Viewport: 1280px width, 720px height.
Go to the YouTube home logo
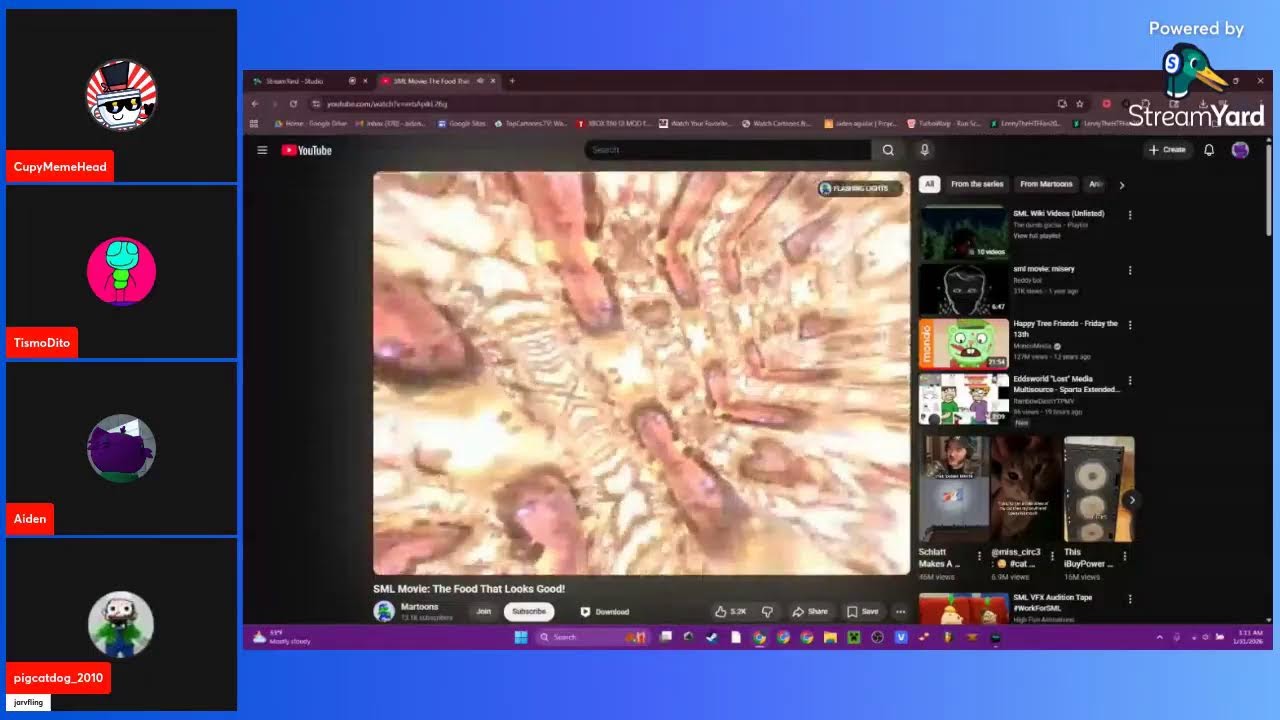(306, 150)
